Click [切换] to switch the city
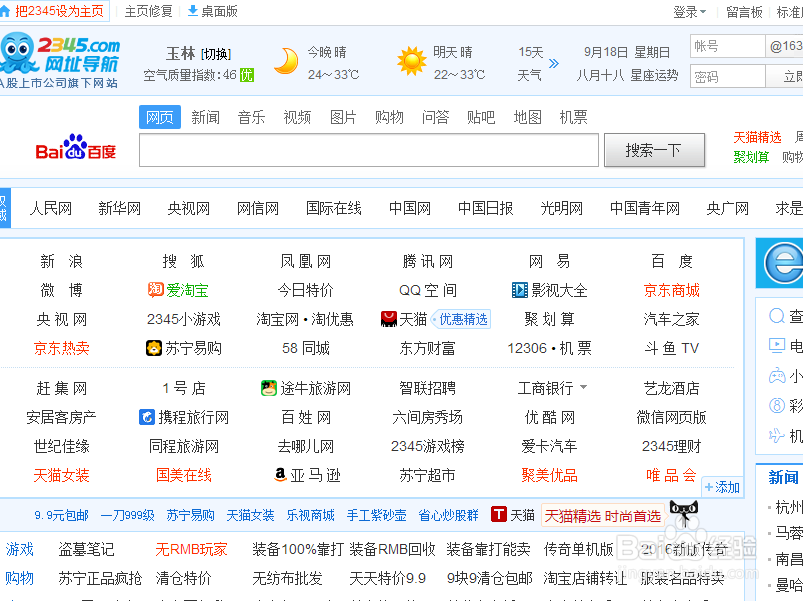Screen dimensions: 803x601 216,54
